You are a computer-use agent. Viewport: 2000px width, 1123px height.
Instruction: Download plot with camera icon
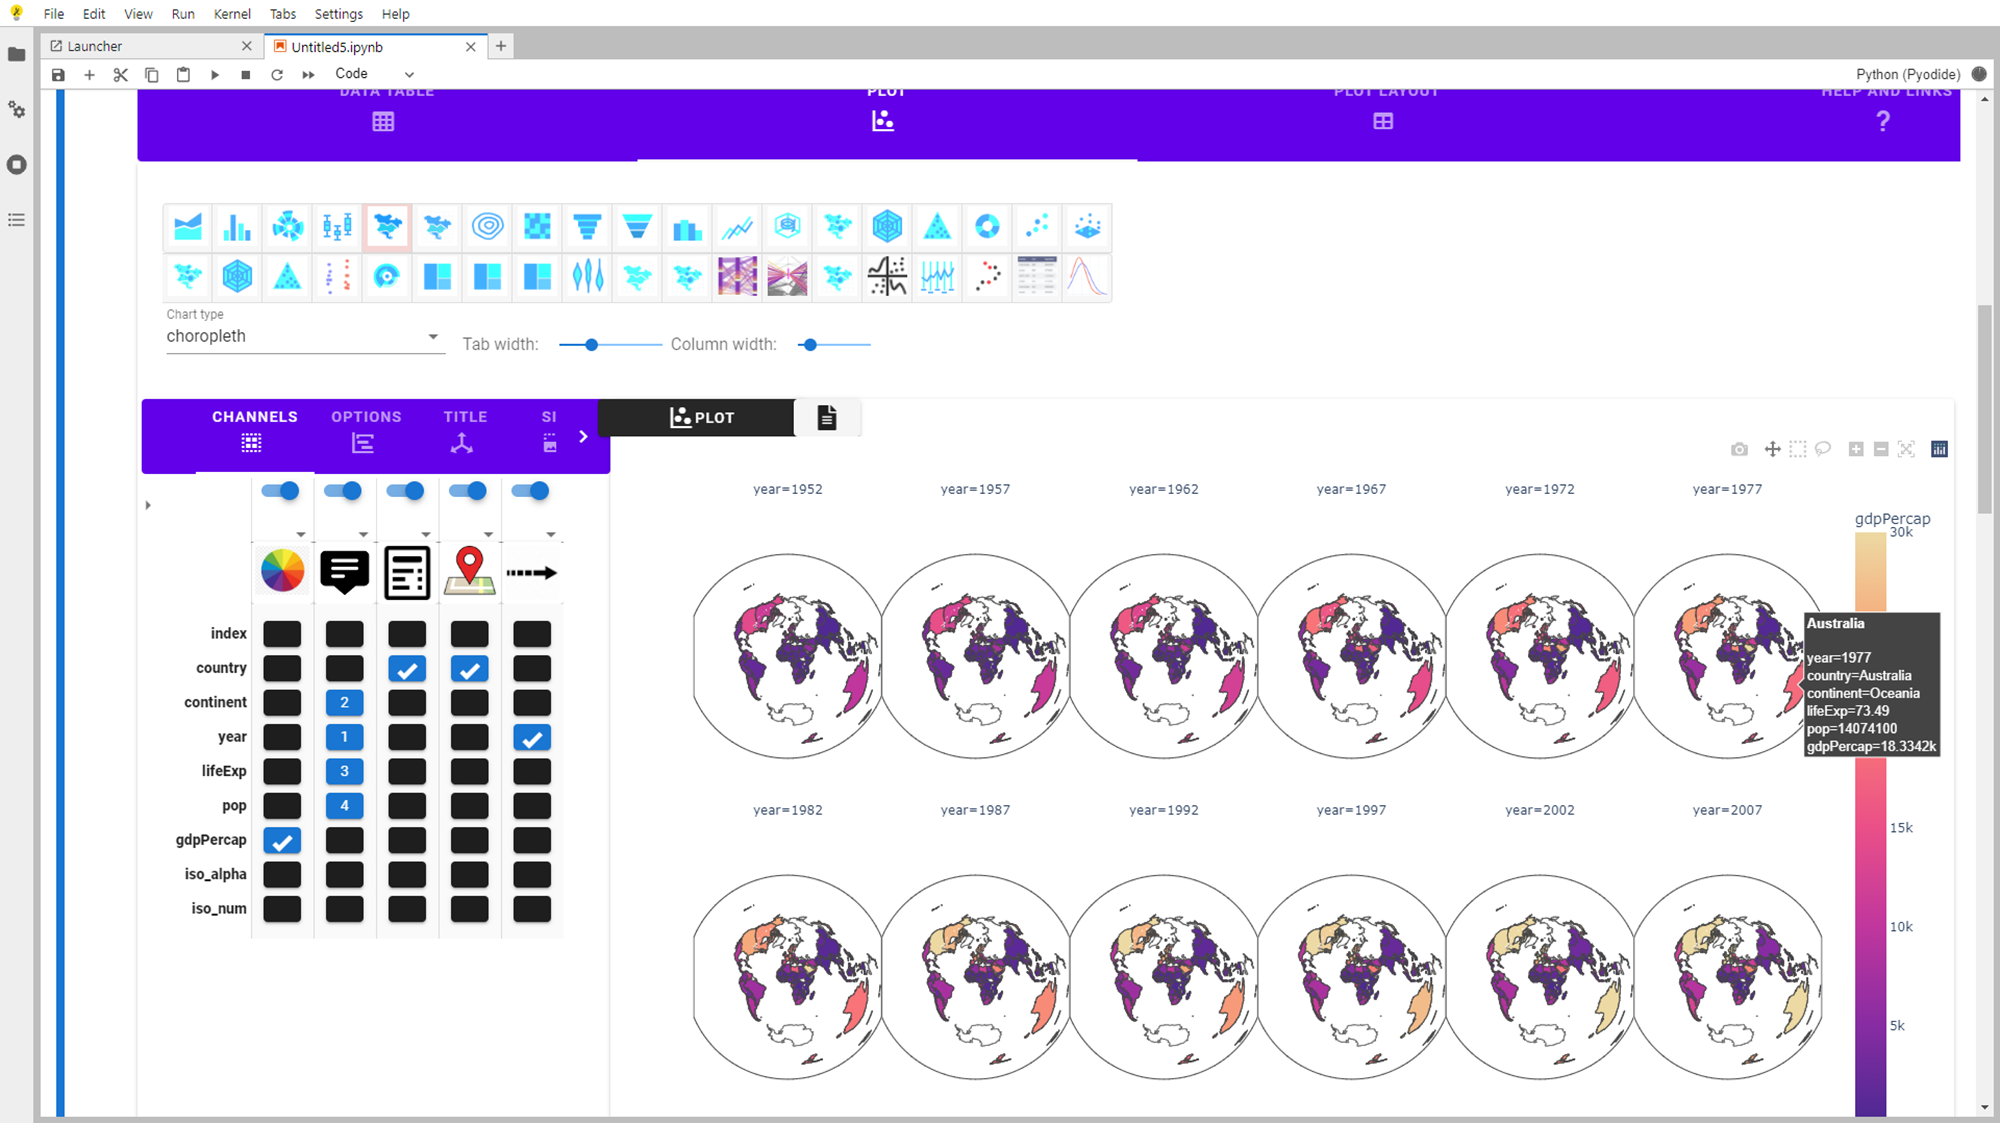(1739, 450)
